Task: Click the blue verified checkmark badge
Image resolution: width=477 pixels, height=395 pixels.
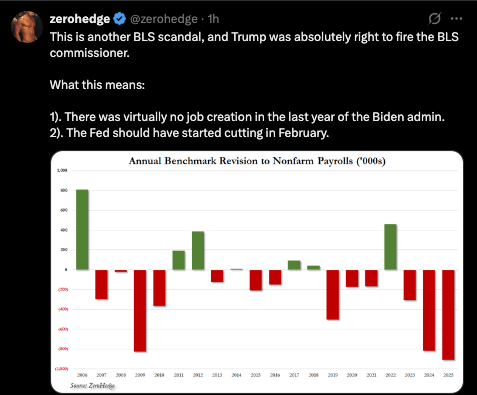Action: pyautogui.click(x=119, y=19)
